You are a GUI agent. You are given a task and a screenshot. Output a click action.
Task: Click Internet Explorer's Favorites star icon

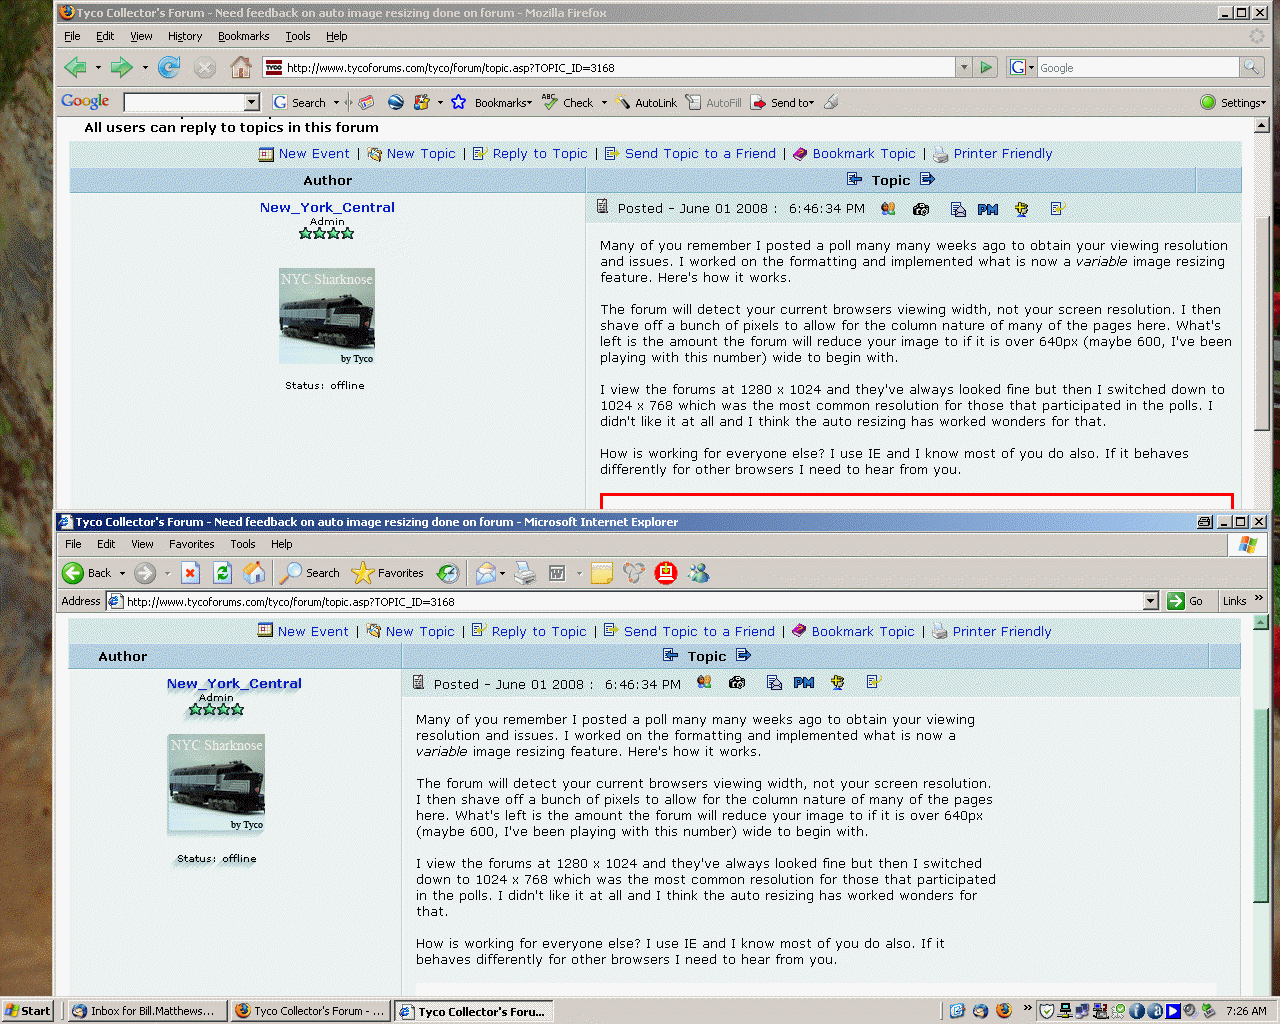[x=363, y=573]
